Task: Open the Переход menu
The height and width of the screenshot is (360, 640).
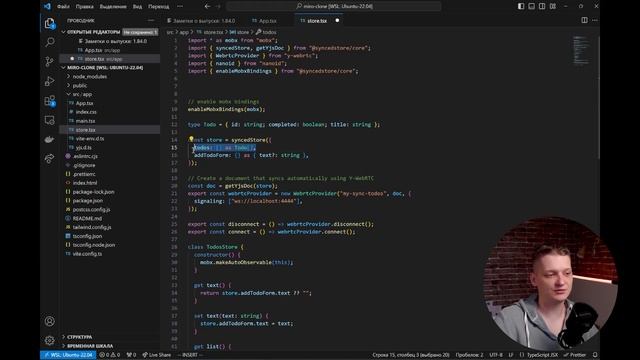Action: click(x=159, y=7)
